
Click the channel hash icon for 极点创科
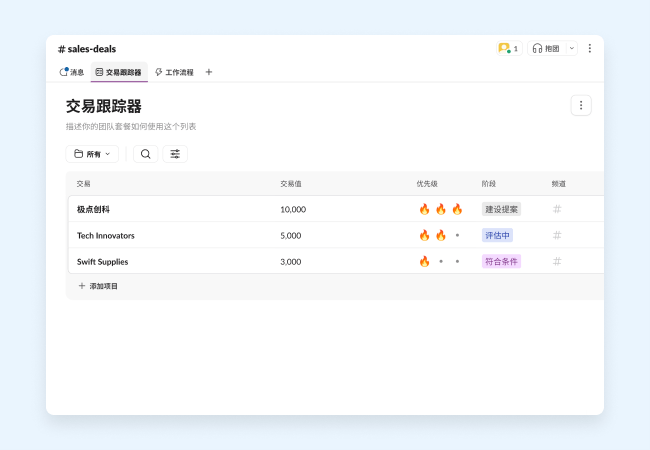click(x=557, y=209)
